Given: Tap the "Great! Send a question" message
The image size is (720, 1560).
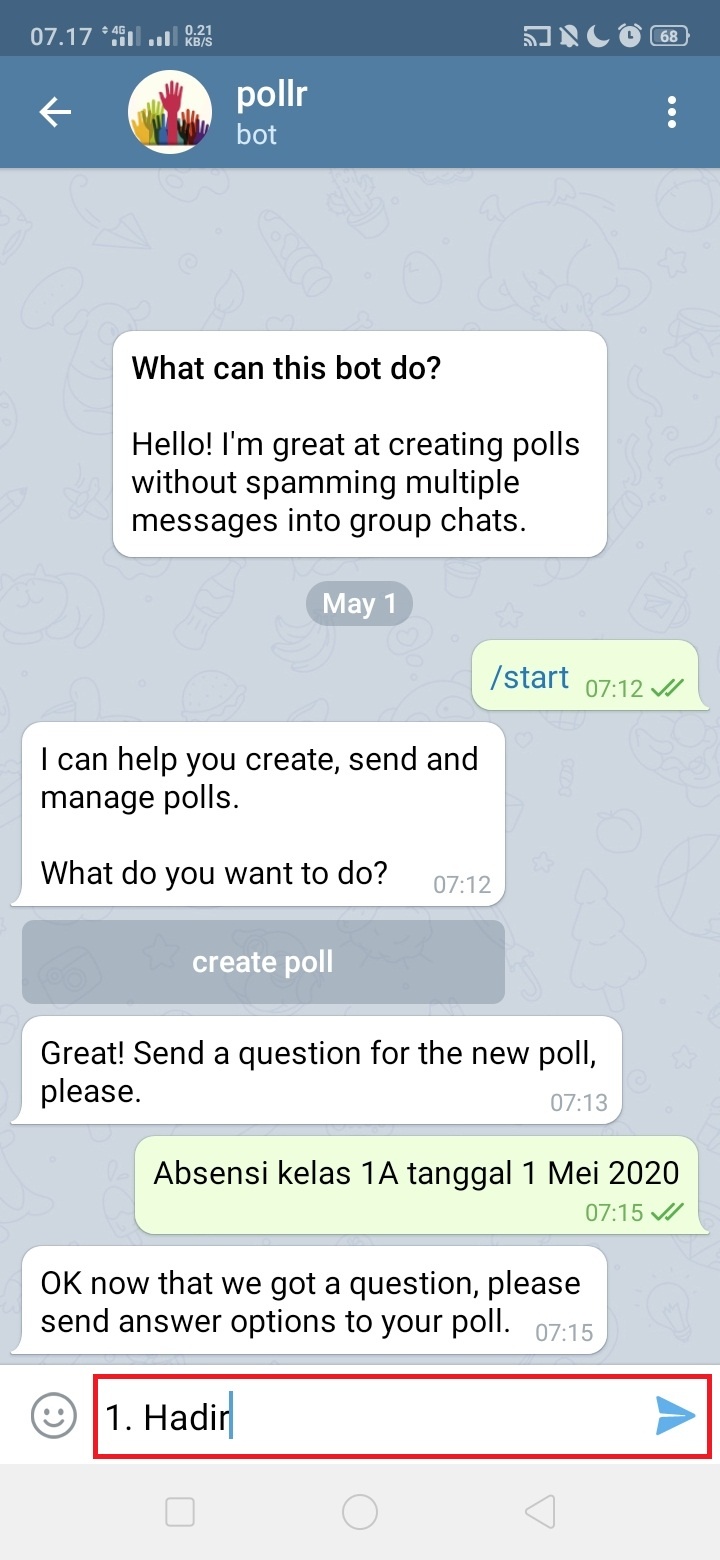Looking at the screenshot, I should tap(320, 1071).
